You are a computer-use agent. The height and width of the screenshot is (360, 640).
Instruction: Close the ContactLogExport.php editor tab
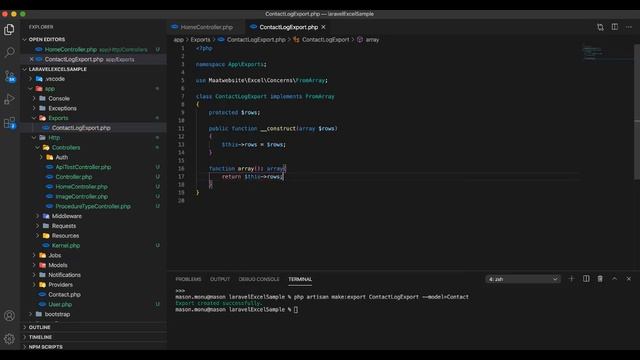tap(323, 27)
